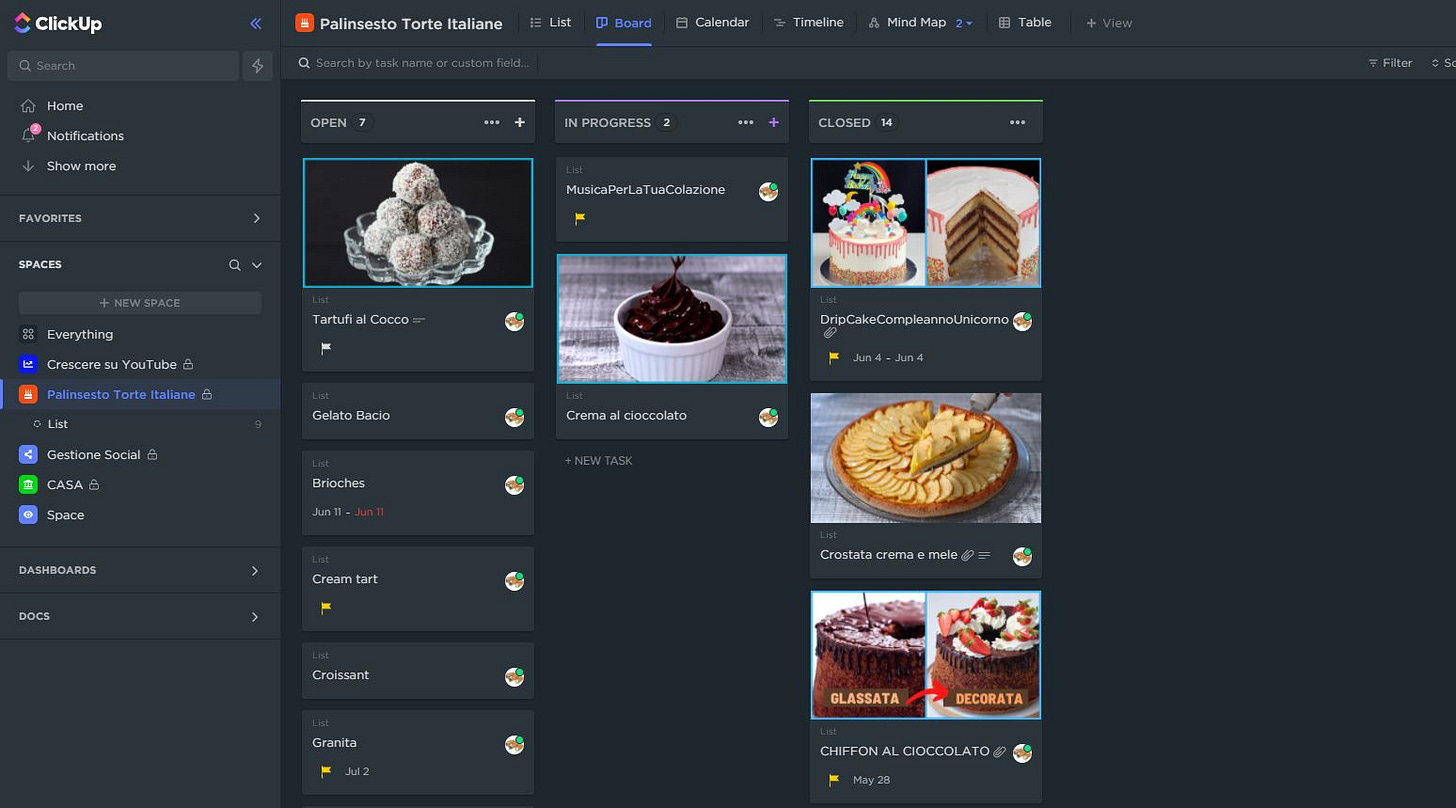1456x808 pixels.
Task: Click assignee avatar on Brioches card
Action: (514, 485)
